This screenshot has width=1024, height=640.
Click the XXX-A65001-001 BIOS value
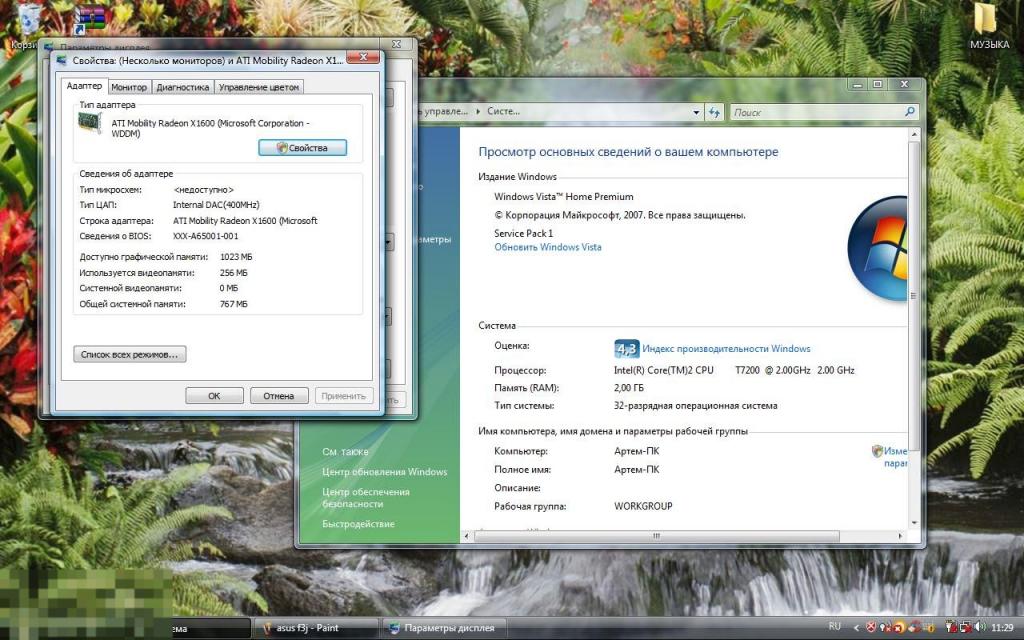tap(206, 236)
